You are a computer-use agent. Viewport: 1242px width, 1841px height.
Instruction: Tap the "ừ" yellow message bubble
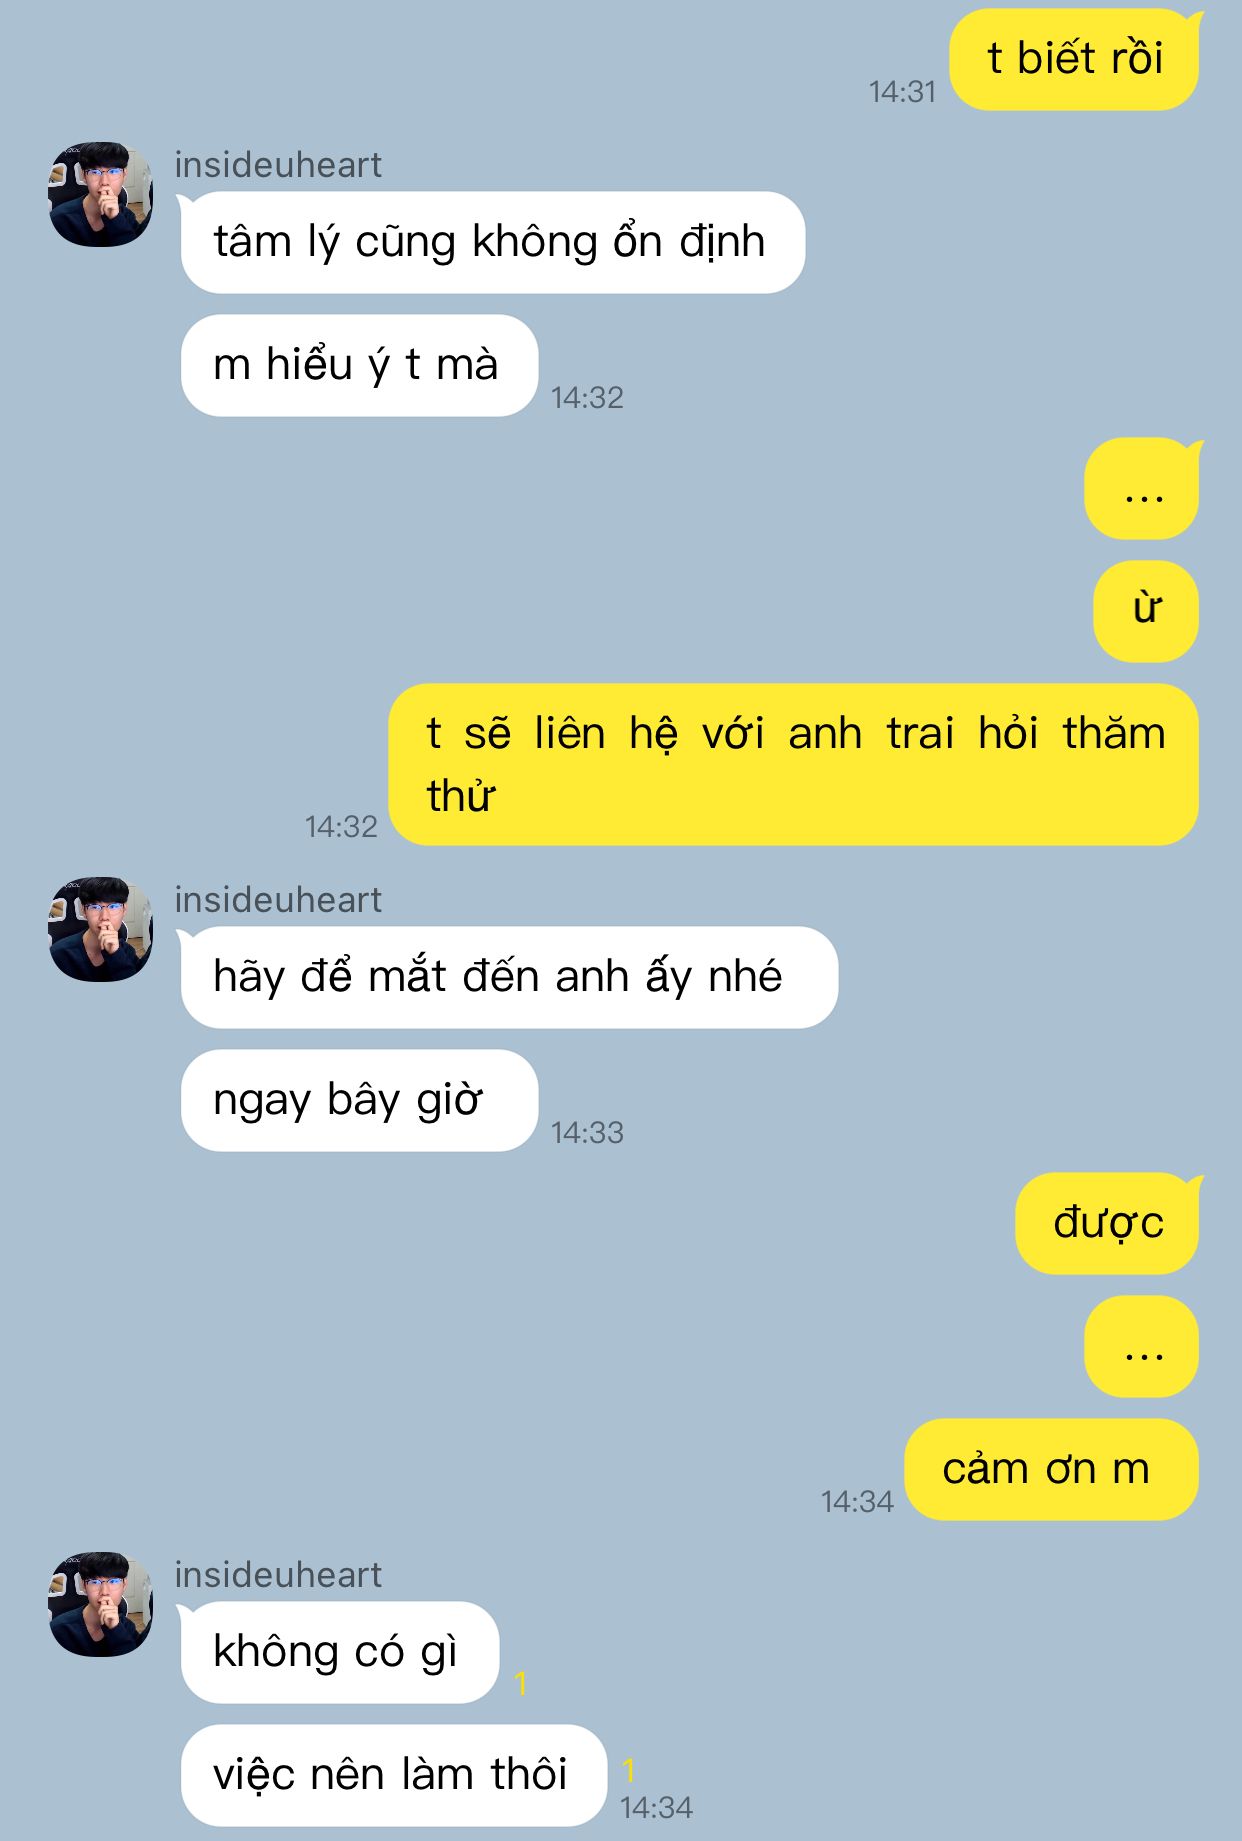click(1146, 611)
